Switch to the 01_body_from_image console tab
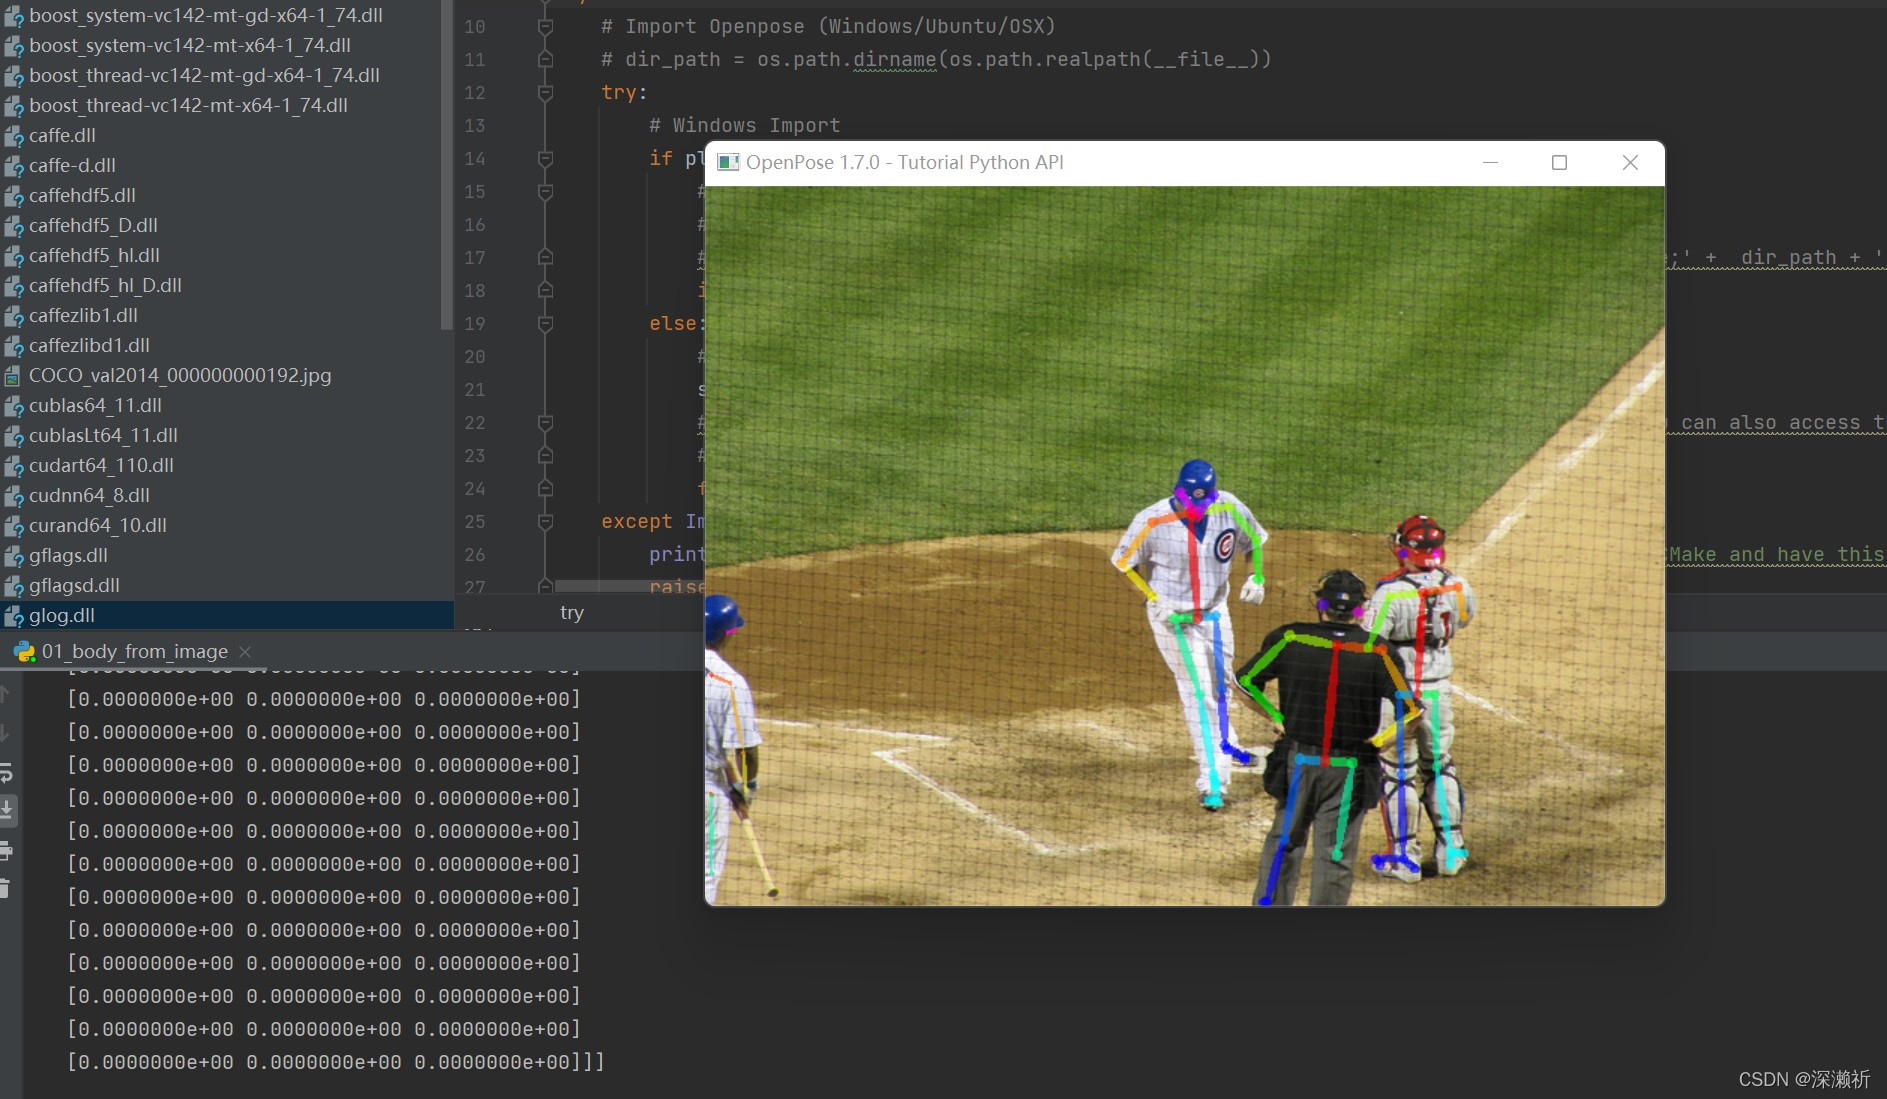Screen dimensions: 1887x1099 135,651
